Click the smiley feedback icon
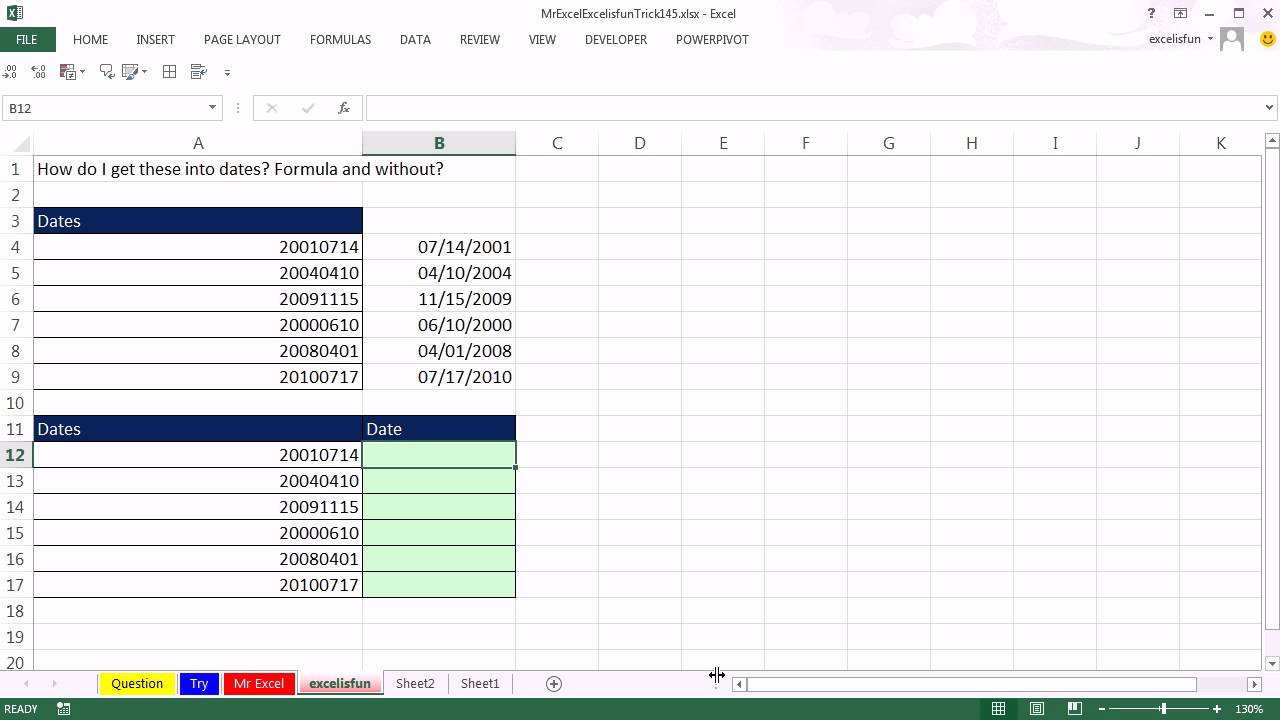Screen dimensions: 1280x720 coord(1267,39)
